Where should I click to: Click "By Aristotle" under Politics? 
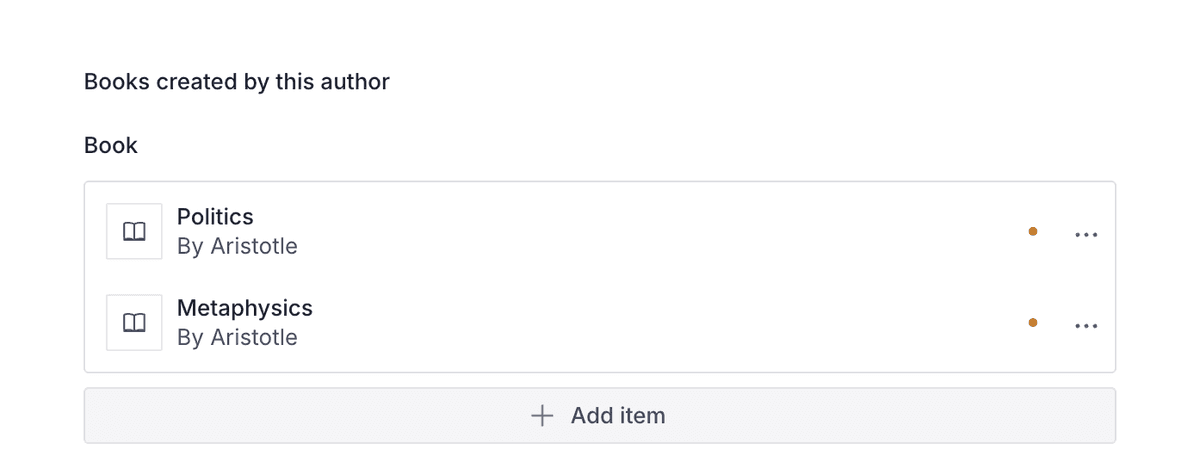coord(237,246)
